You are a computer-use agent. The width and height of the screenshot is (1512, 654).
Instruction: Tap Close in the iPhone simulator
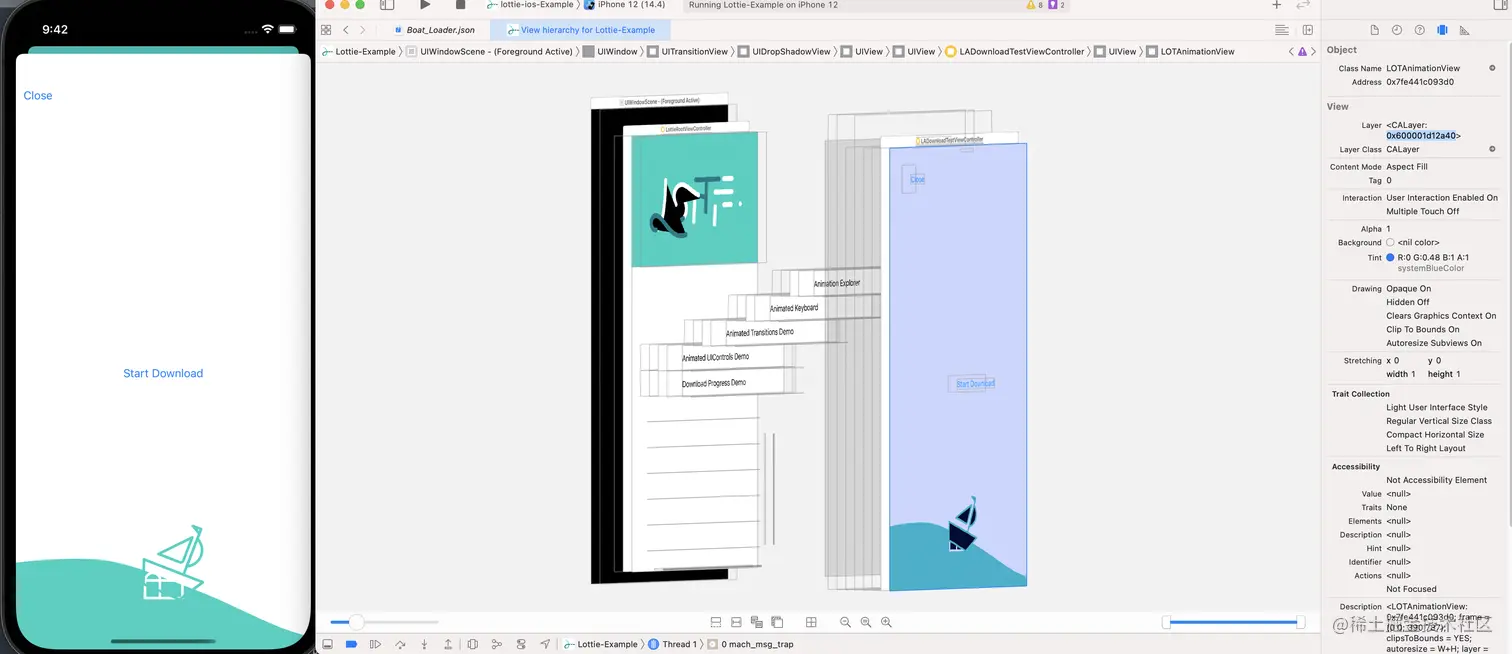(38, 96)
